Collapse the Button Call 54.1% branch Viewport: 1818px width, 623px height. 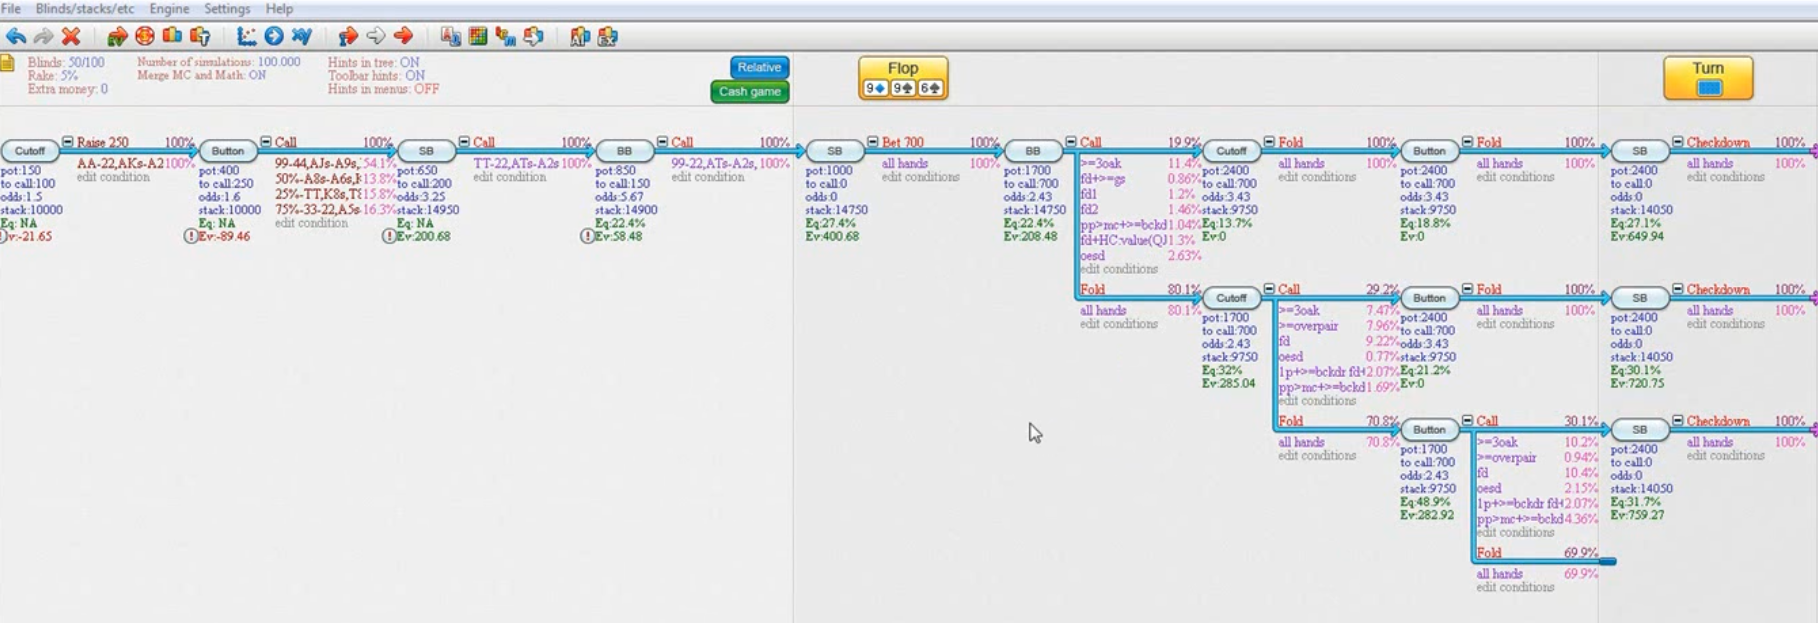[266, 142]
